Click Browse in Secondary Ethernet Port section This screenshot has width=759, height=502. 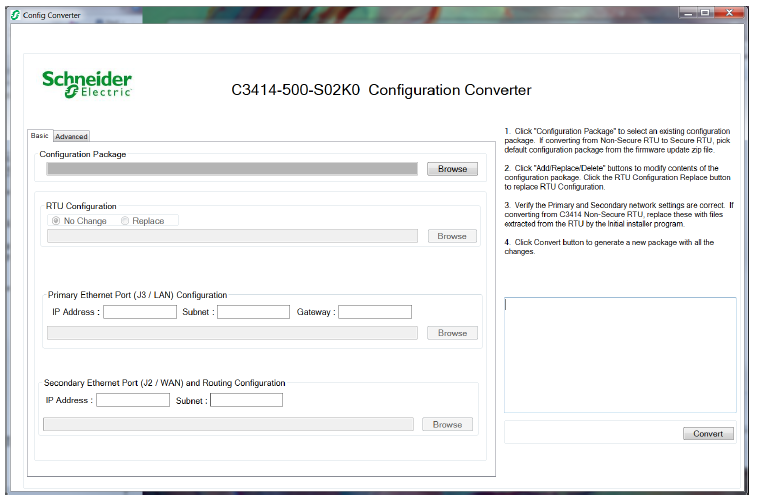(447, 425)
